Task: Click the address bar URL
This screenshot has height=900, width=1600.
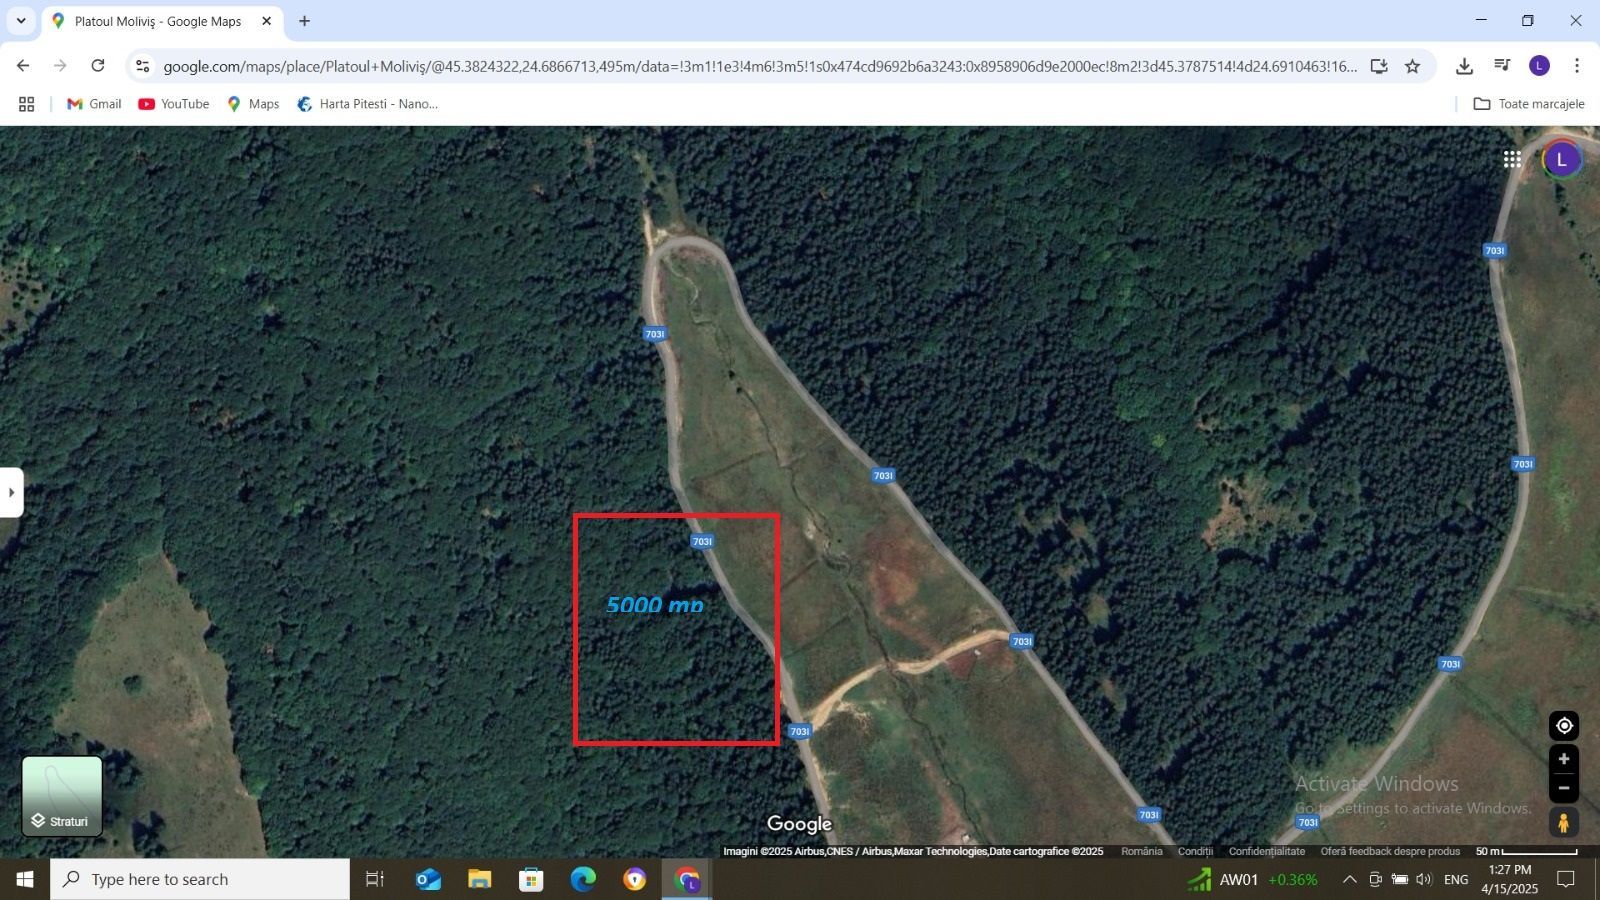Action: [760, 66]
